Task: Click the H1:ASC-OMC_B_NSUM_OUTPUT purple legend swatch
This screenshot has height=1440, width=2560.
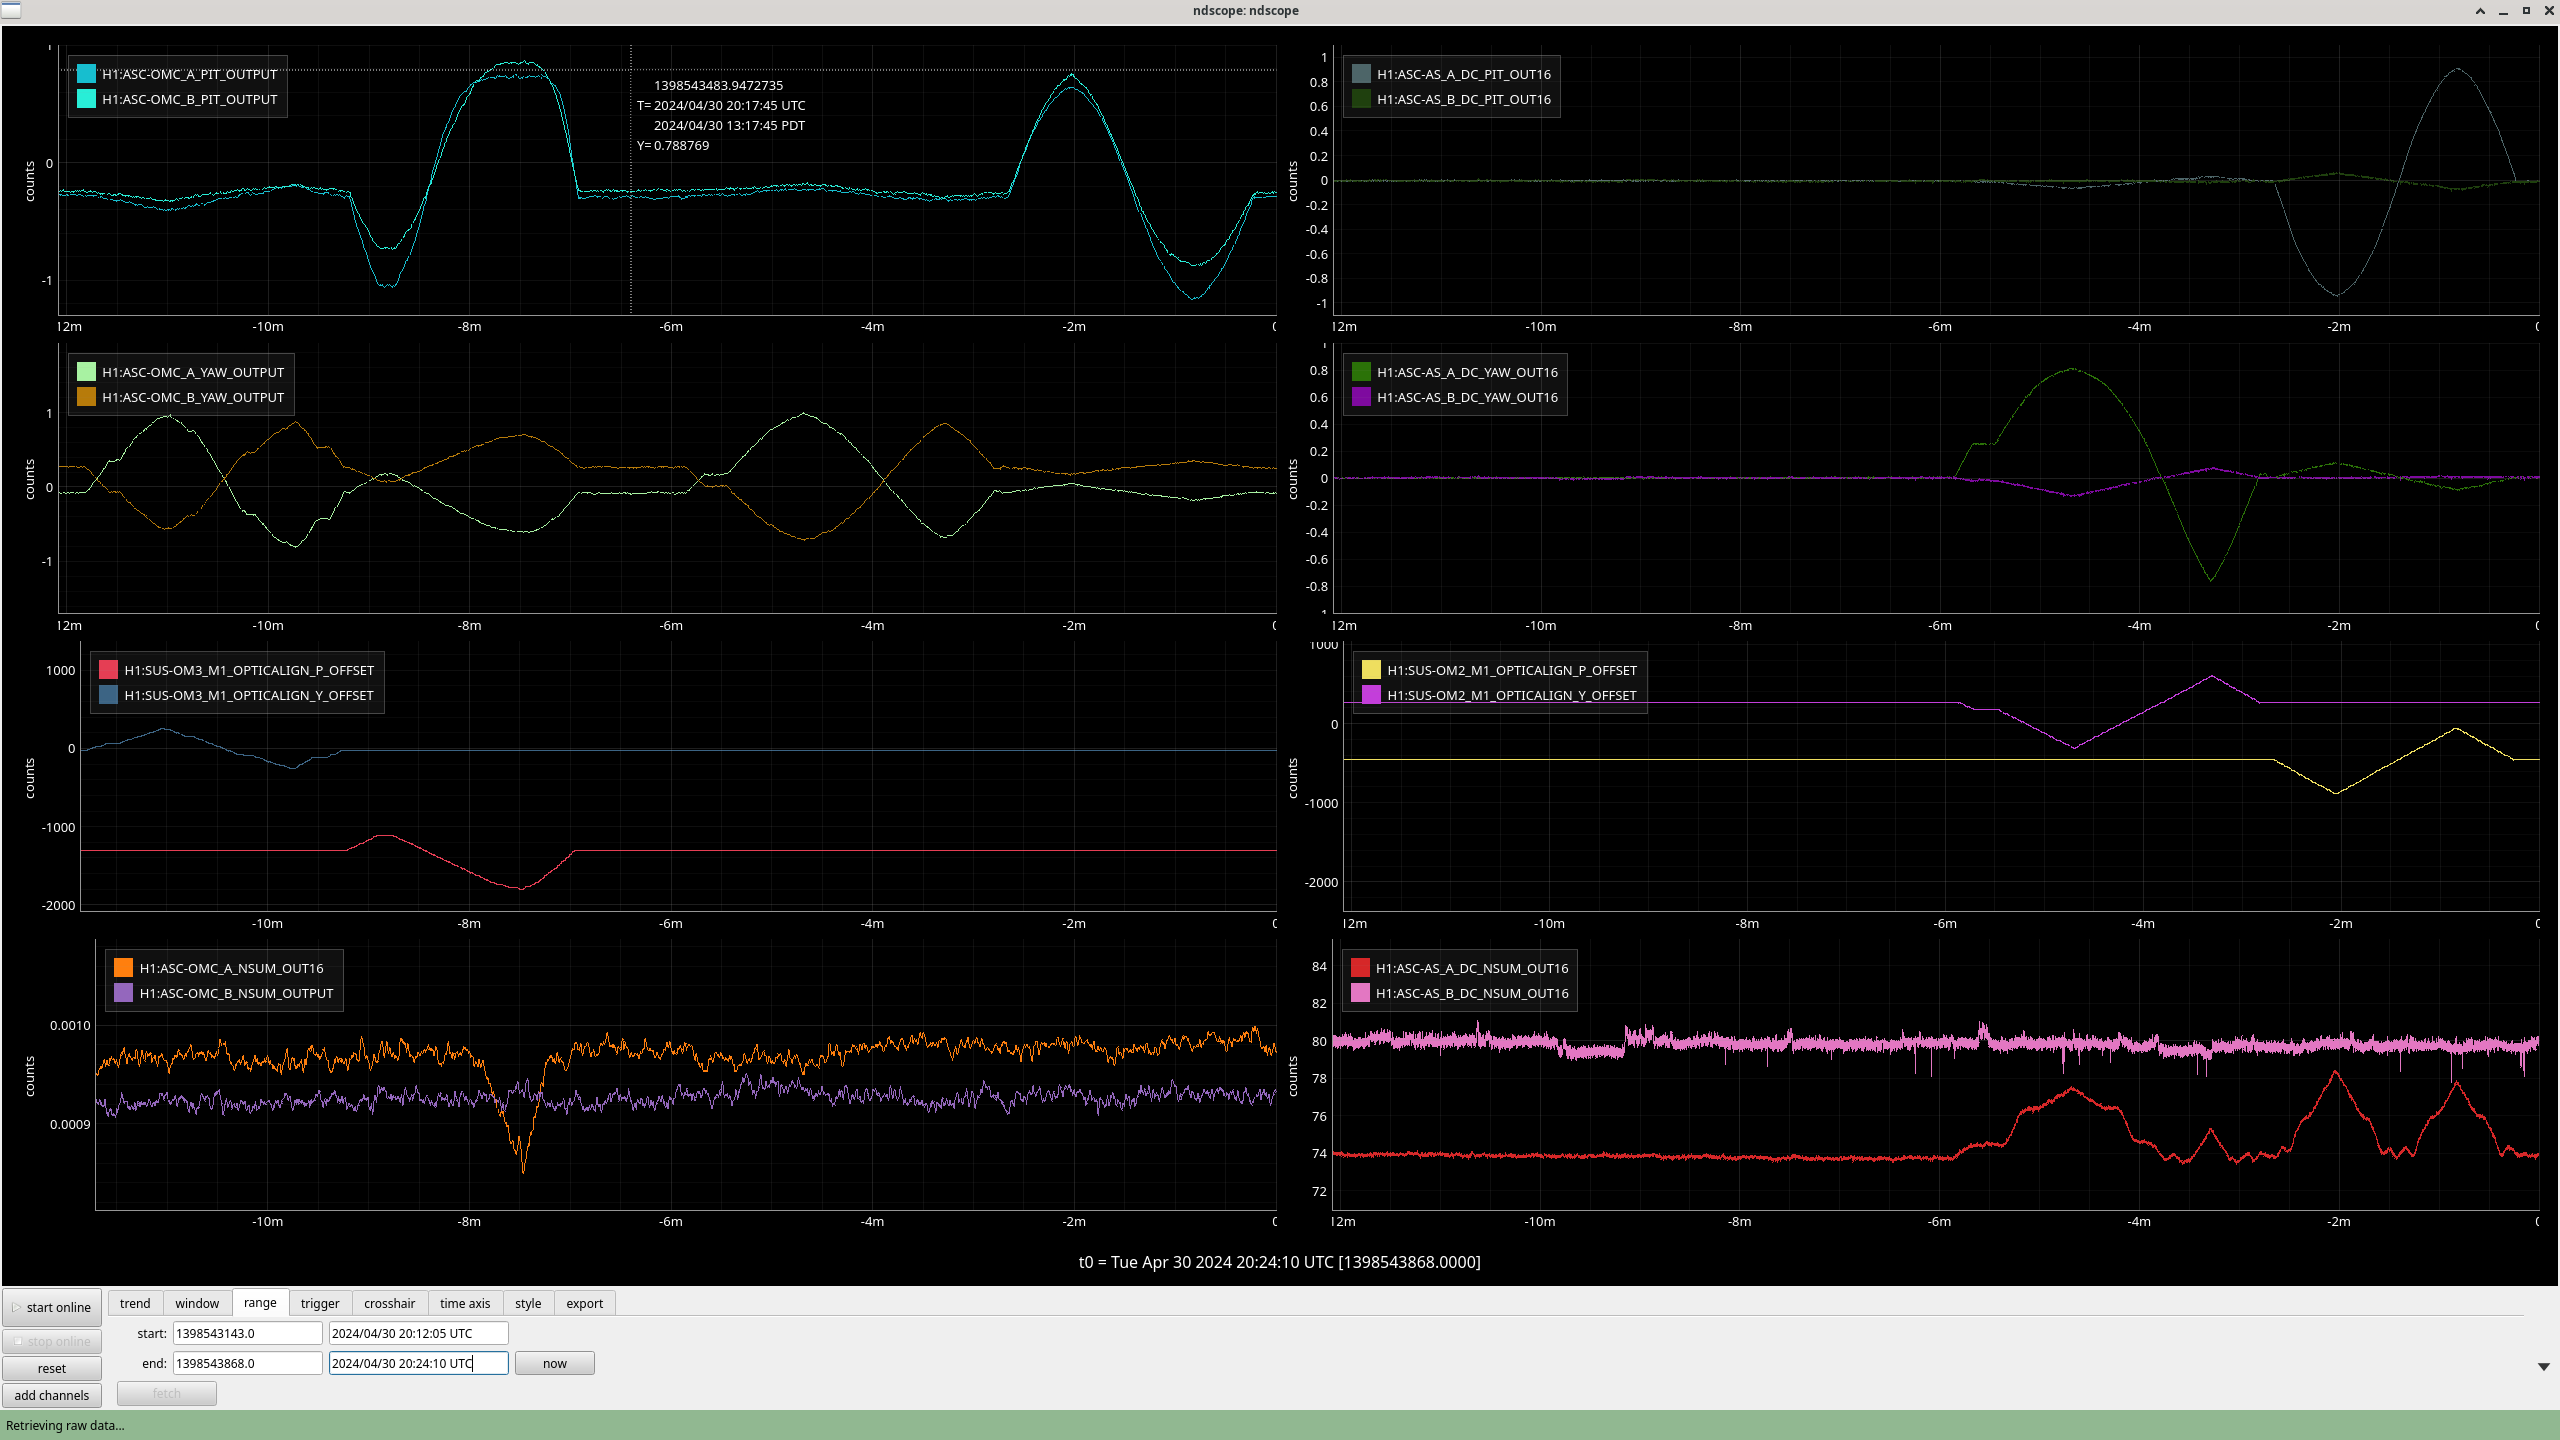Action: click(123, 993)
